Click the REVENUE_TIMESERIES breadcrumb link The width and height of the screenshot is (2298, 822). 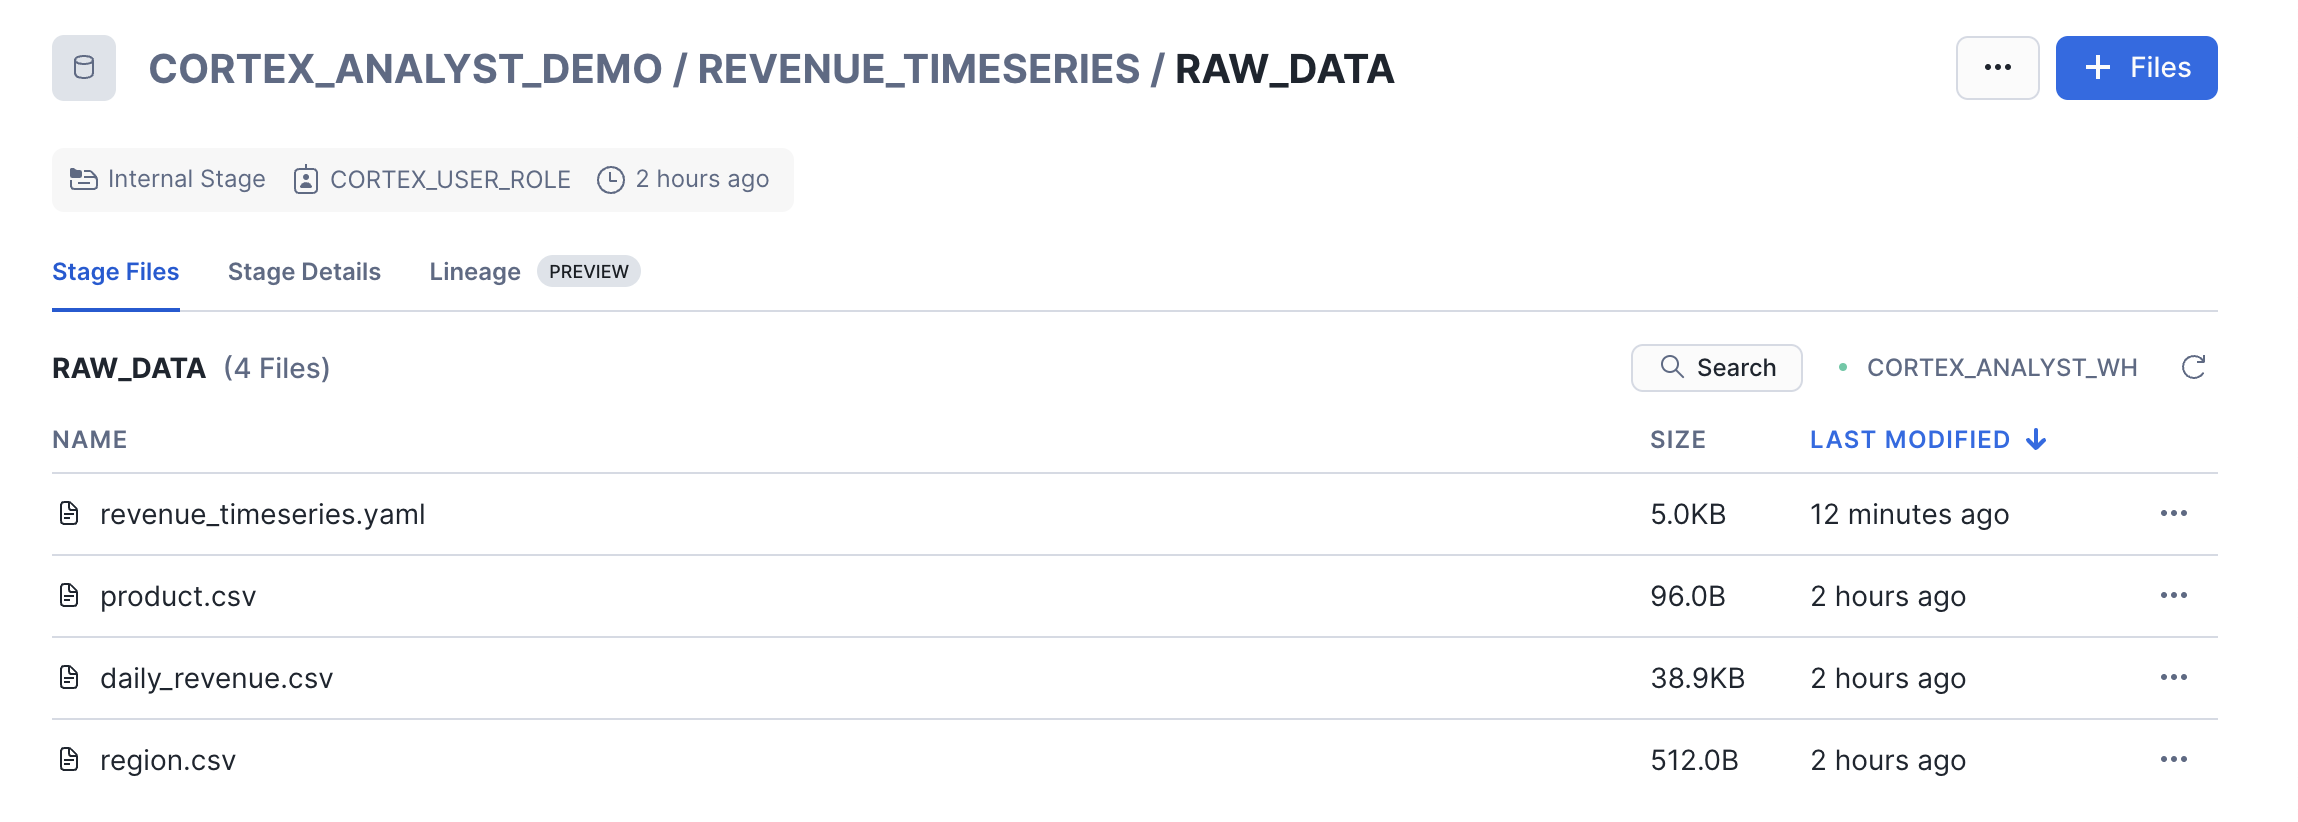918,69
